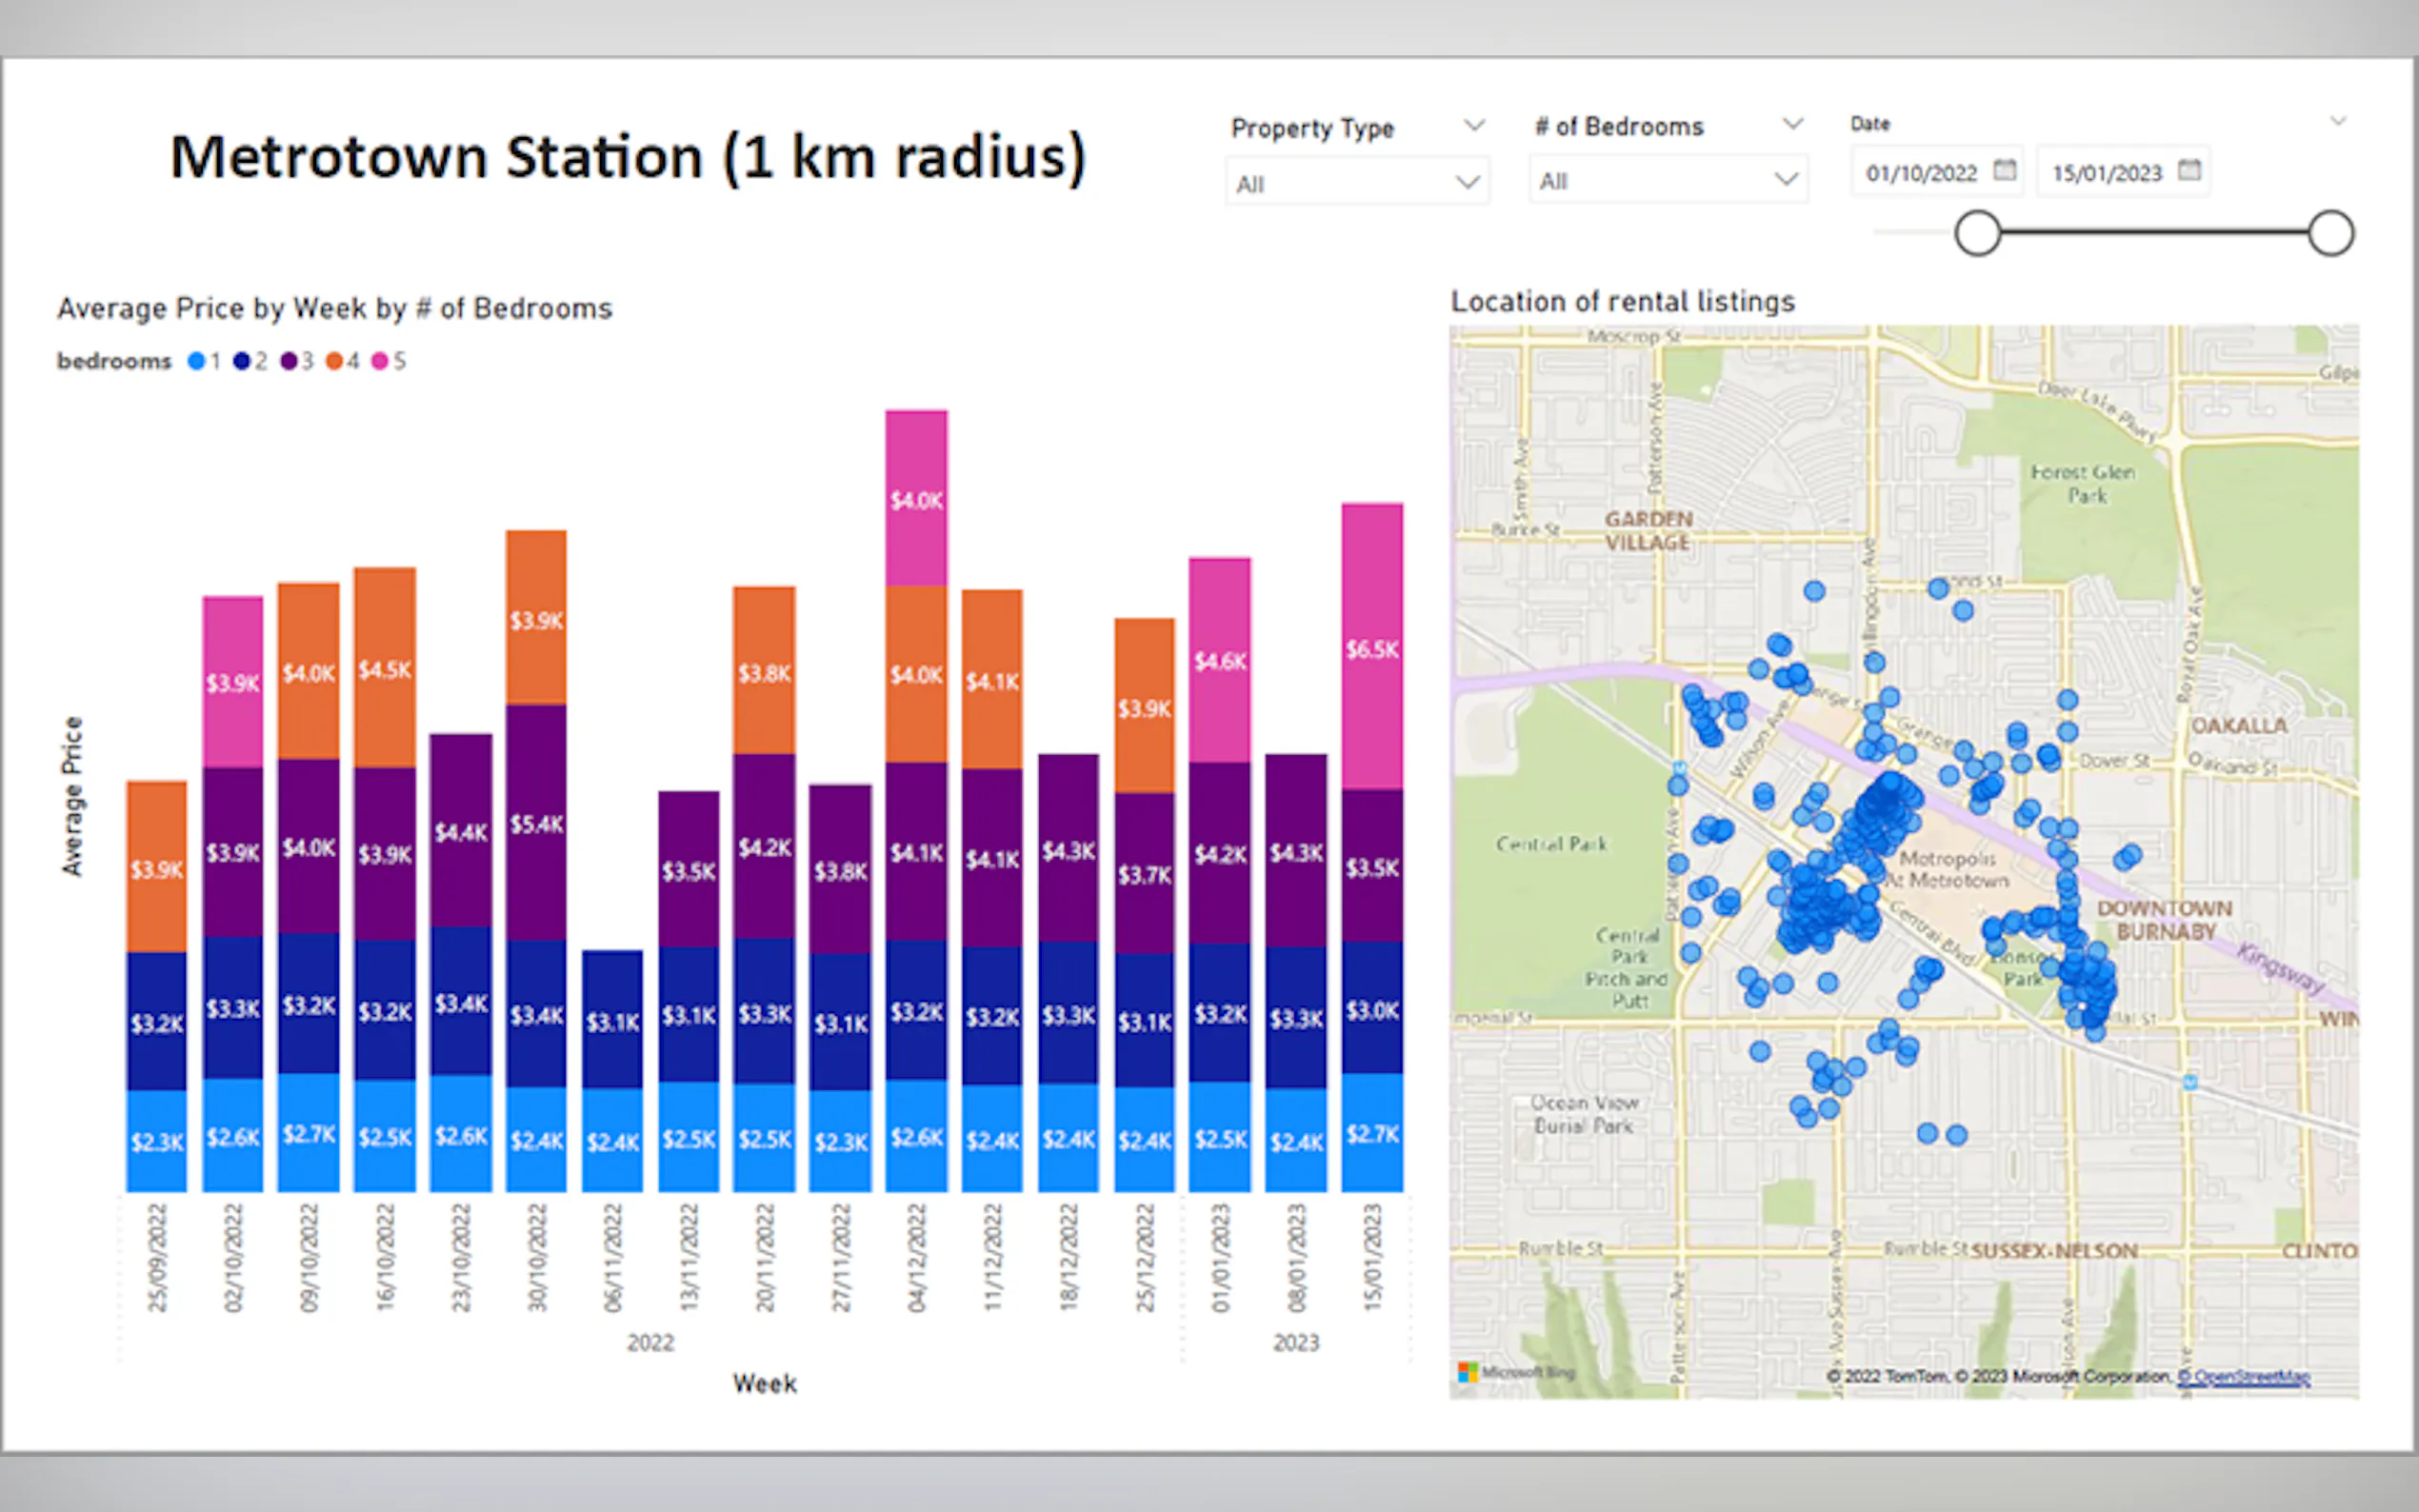2419x1512 pixels.
Task: Open calendar picker for end date 15/01/2023
Action: click(x=2189, y=170)
